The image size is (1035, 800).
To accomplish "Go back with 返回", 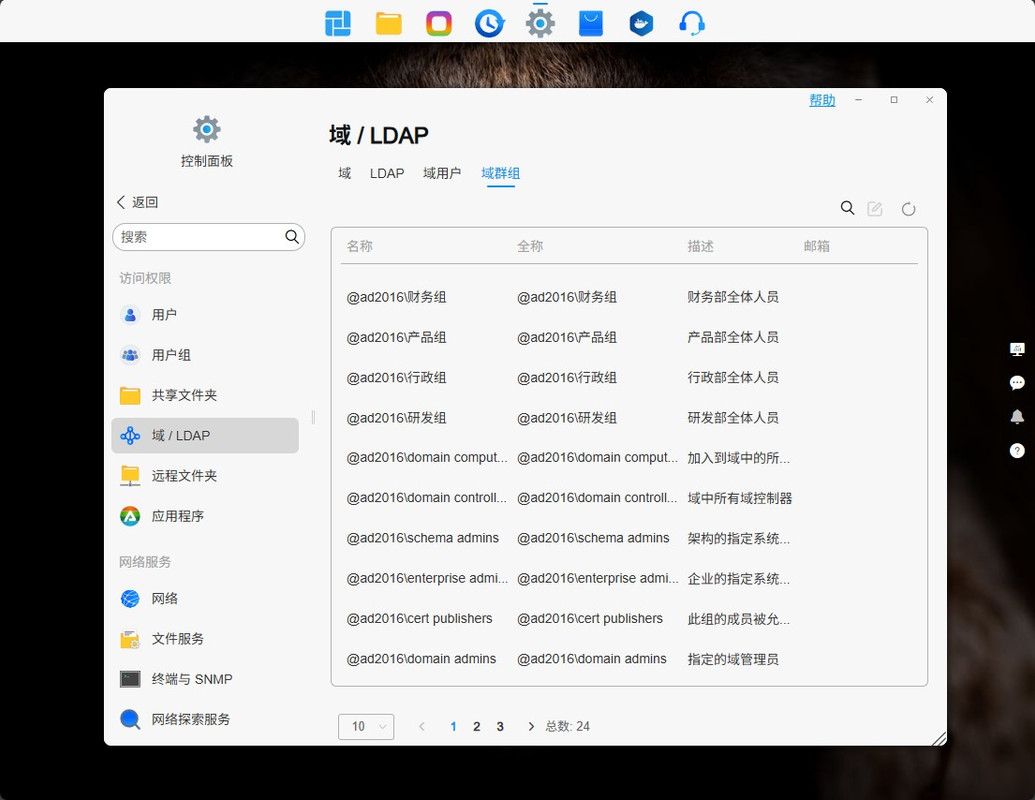I will coord(138,203).
